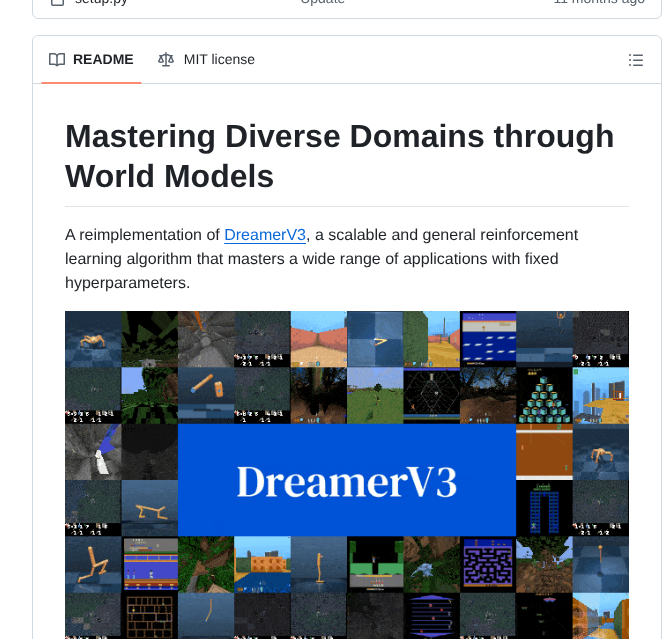Image resolution: width=669 pixels, height=639 pixels.
Task: Click the scales icon beside MIT license
Action: pos(166,60)
